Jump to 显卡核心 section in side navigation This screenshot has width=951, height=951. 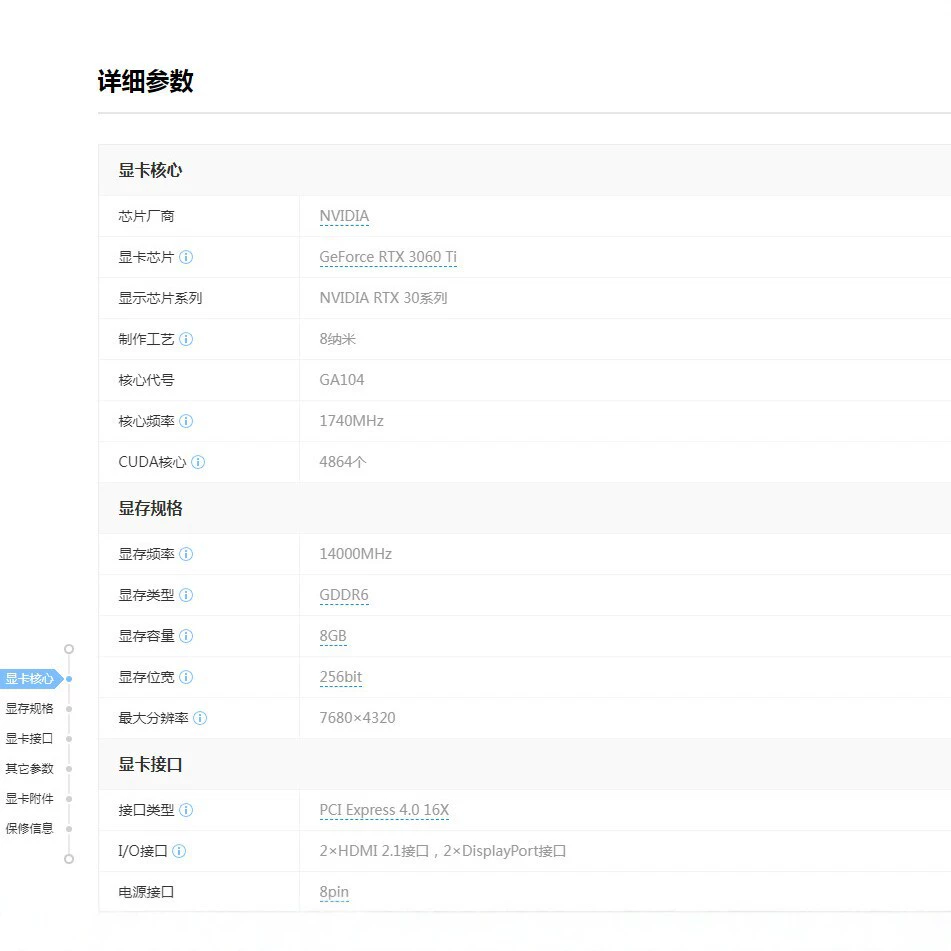coord(30,679)
